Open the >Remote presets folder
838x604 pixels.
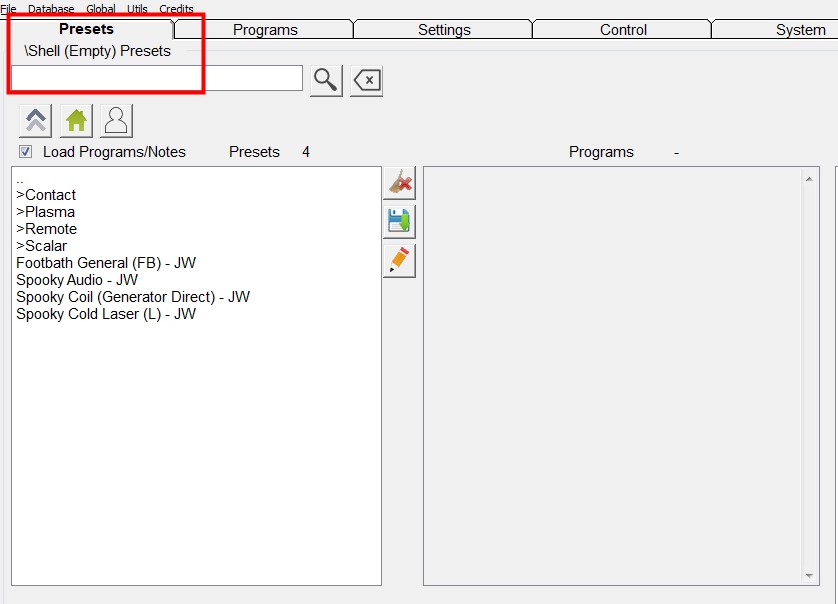click(x=46, y=229)
